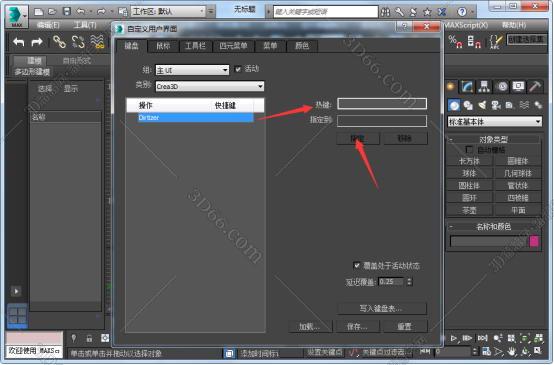This screenshot has width=554, height=365.
Task: Open the 3ds Max application menu logo
Action: [x=14, y=16]
